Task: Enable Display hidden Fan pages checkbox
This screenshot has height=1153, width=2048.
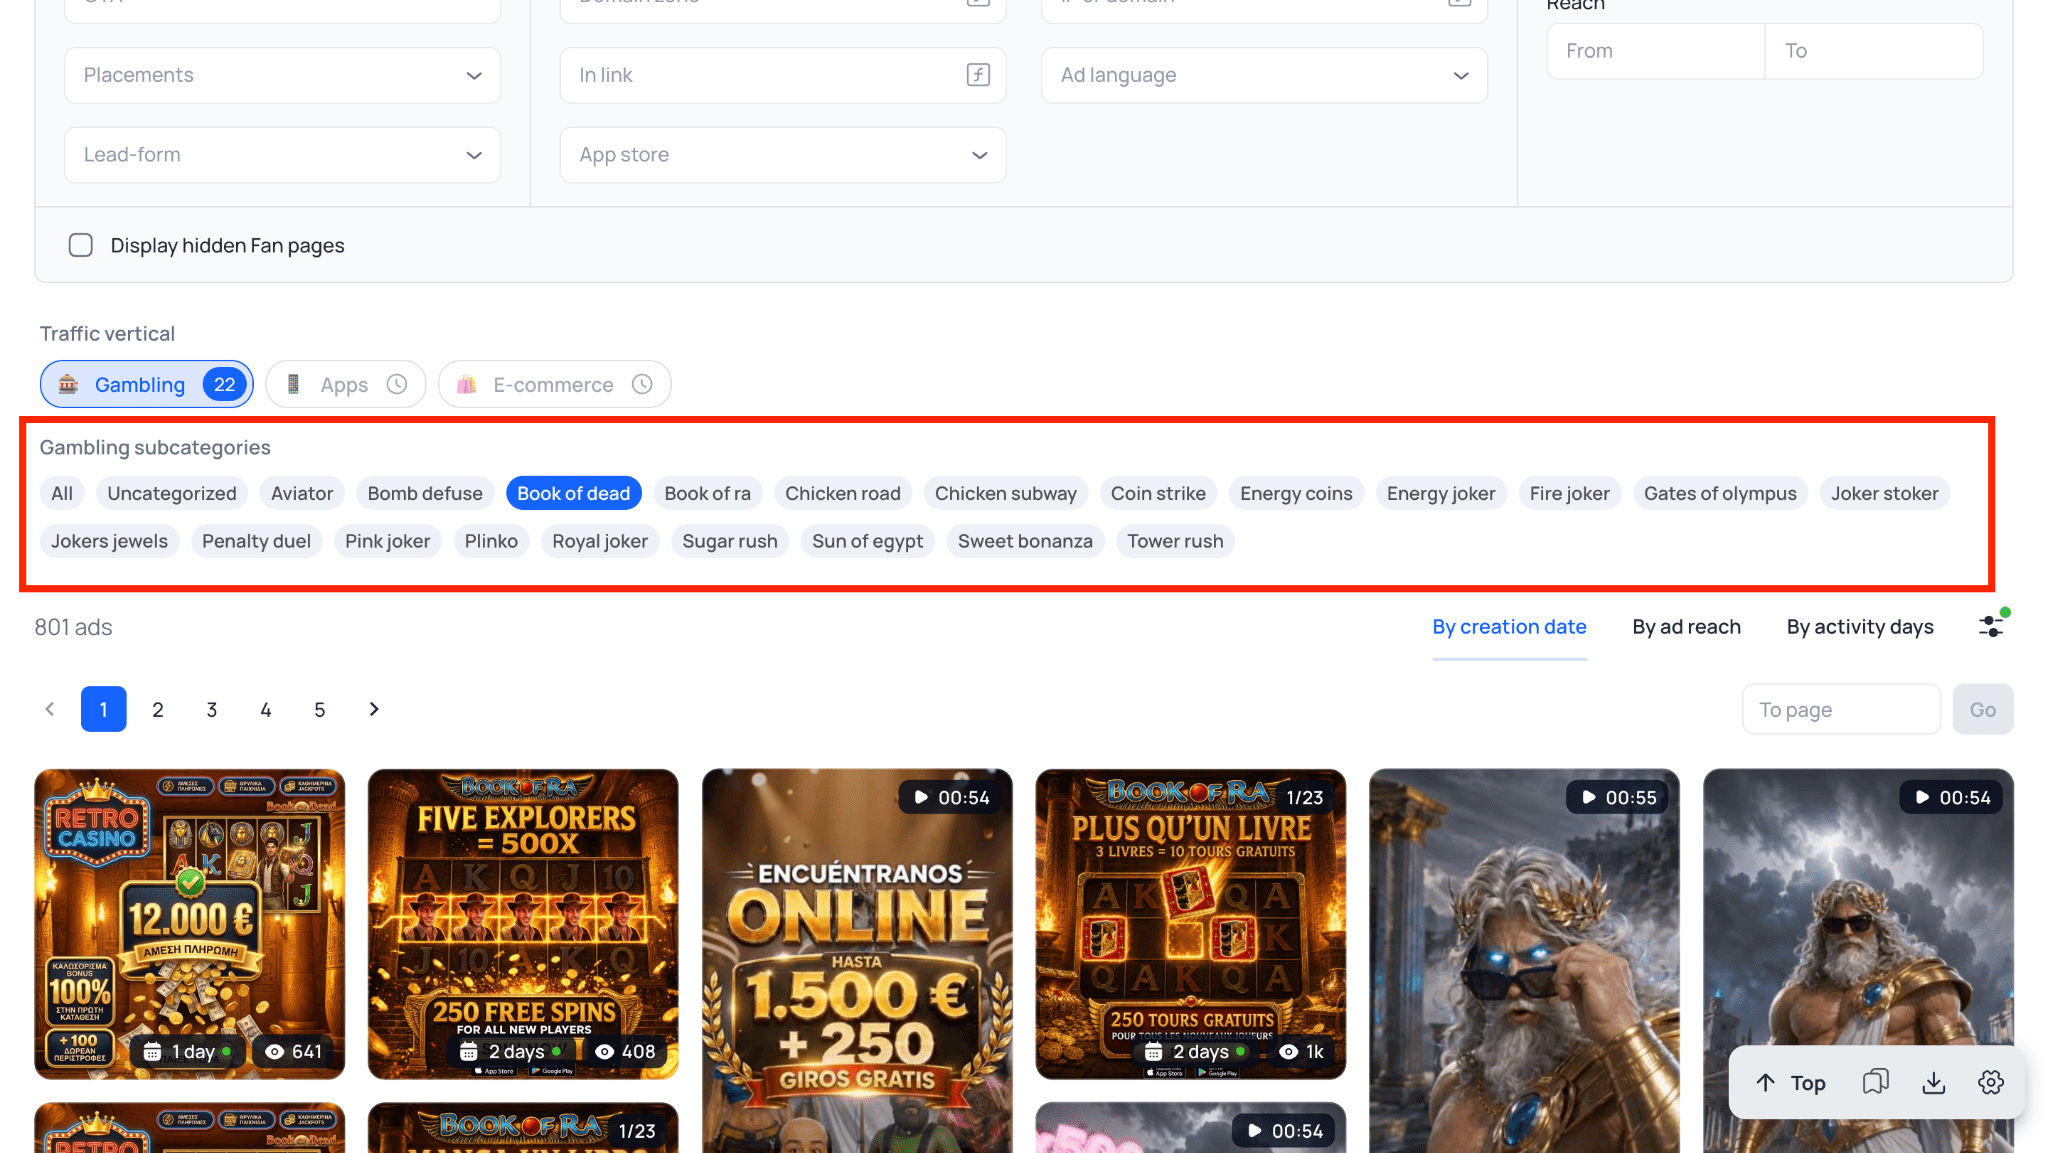Action: 81,245
